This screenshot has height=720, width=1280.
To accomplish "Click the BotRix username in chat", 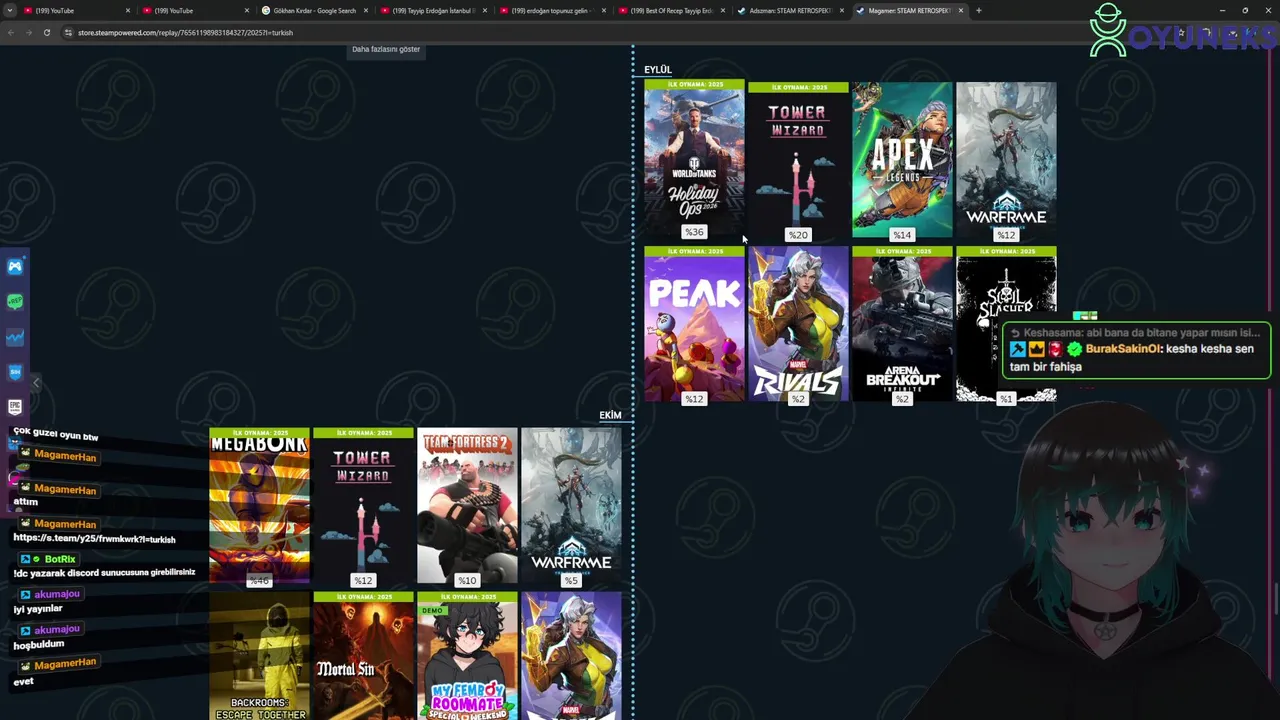I will [x=60, y=559].
